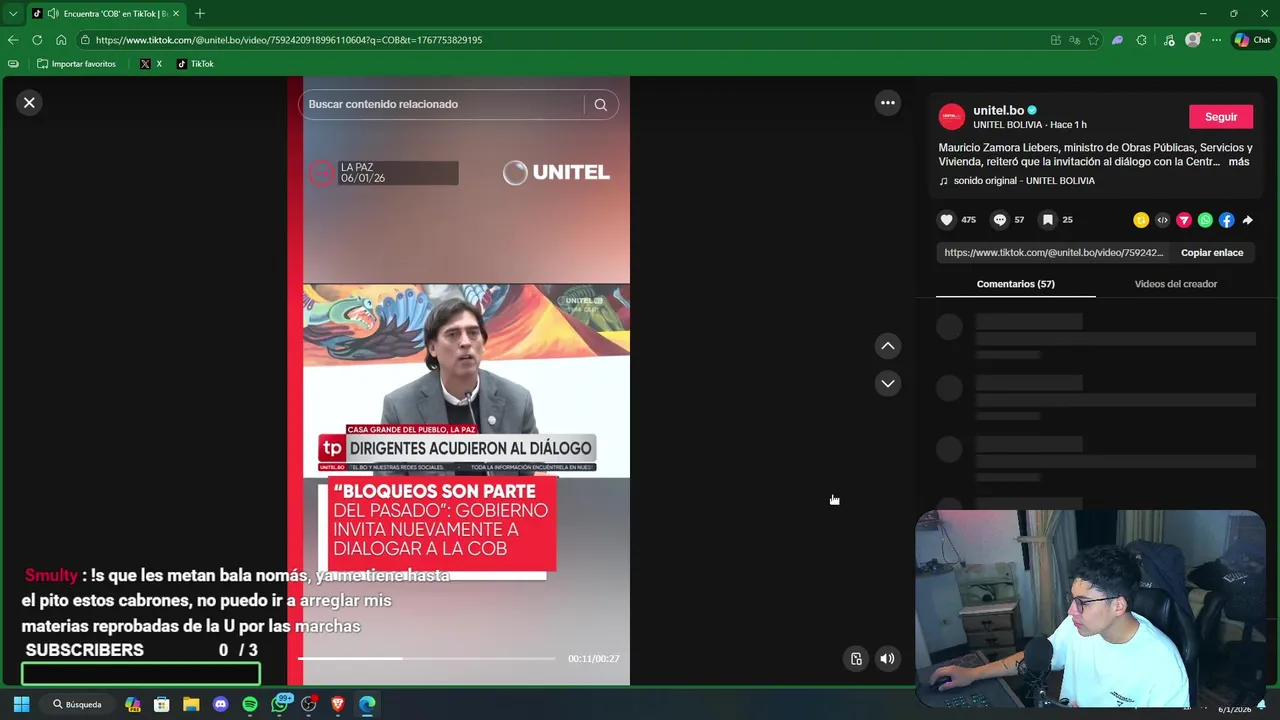Open the comments bubble icon
This screenshot has width=1280, height=720.
[x=999, y=220]
